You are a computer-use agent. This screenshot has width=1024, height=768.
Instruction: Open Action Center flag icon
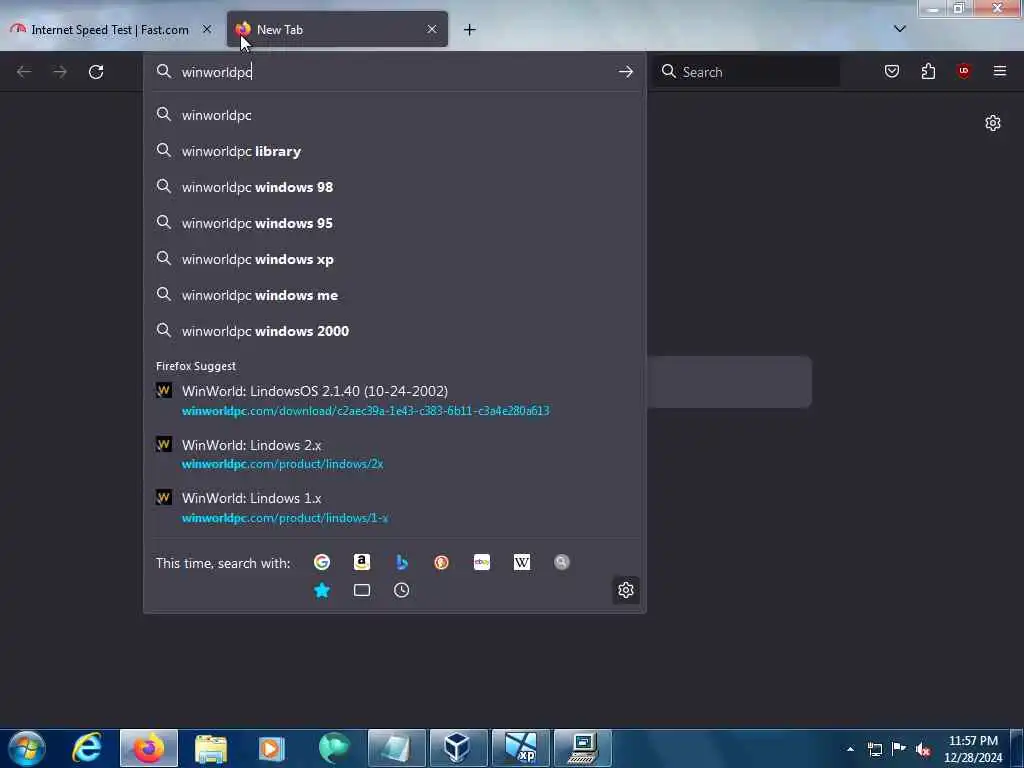(899, 749)
